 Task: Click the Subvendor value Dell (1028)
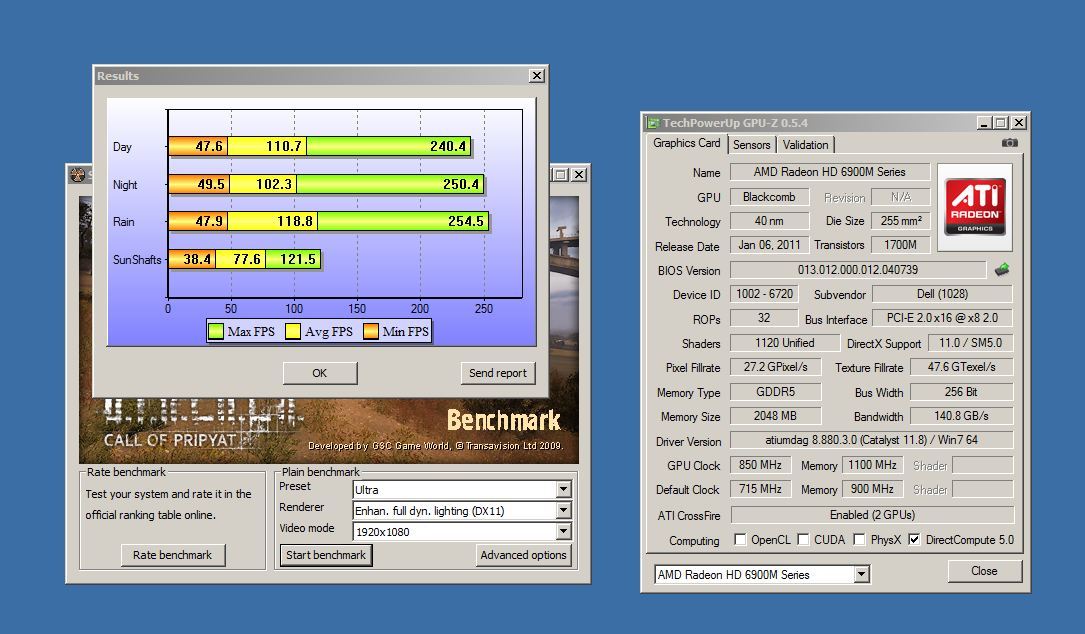click(x=942, y=294)
